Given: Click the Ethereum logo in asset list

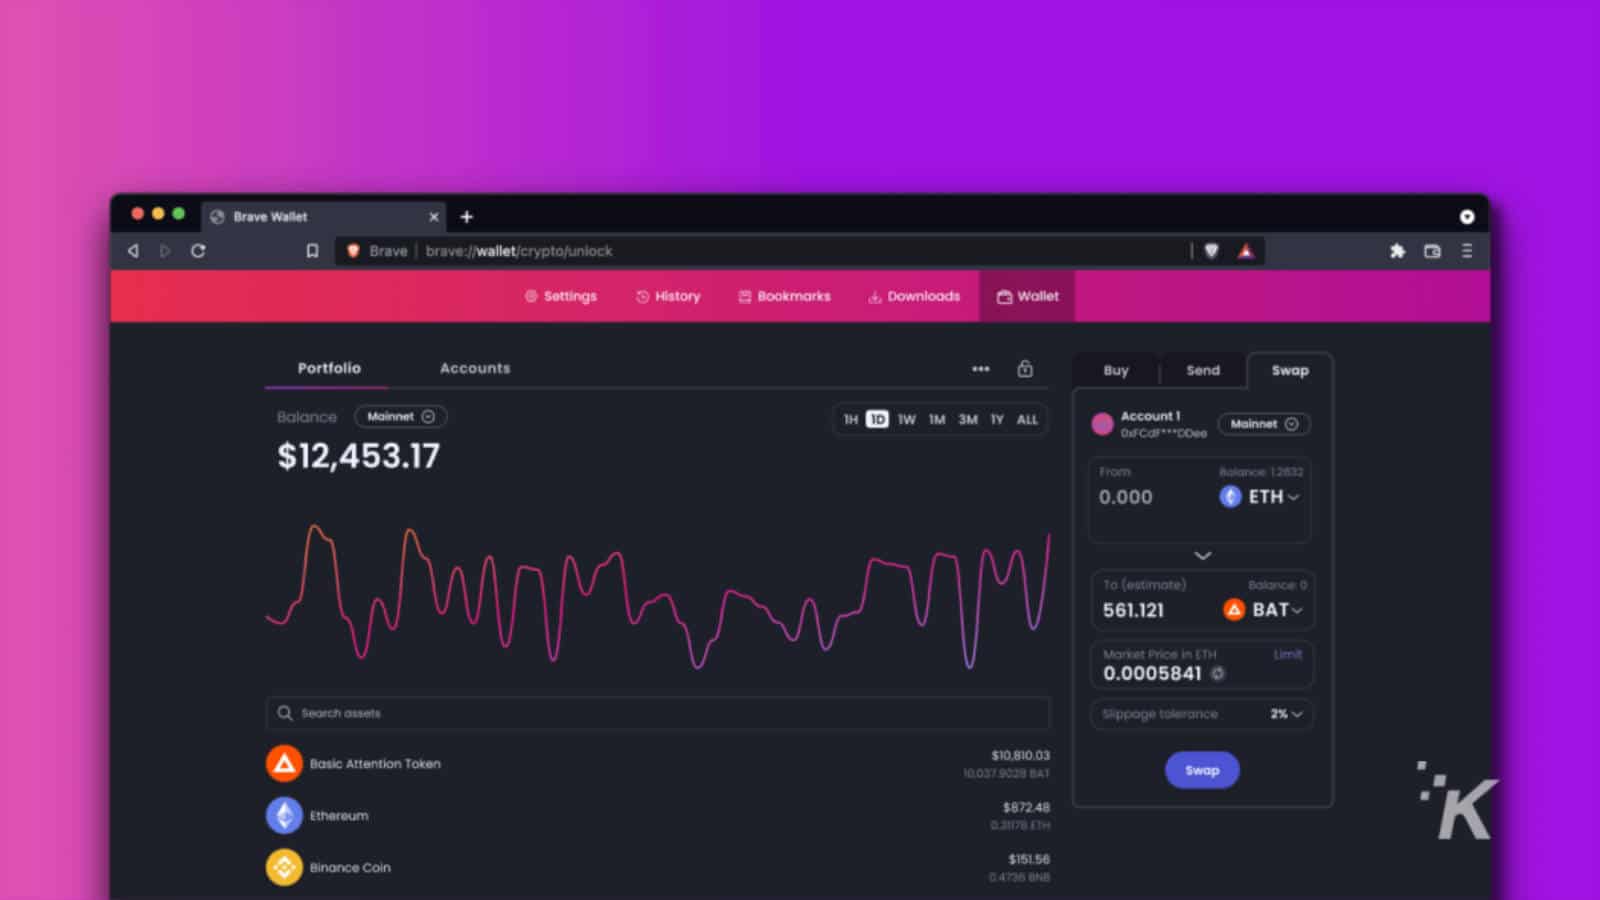Looking at the screenshot, I should point(284,815).
